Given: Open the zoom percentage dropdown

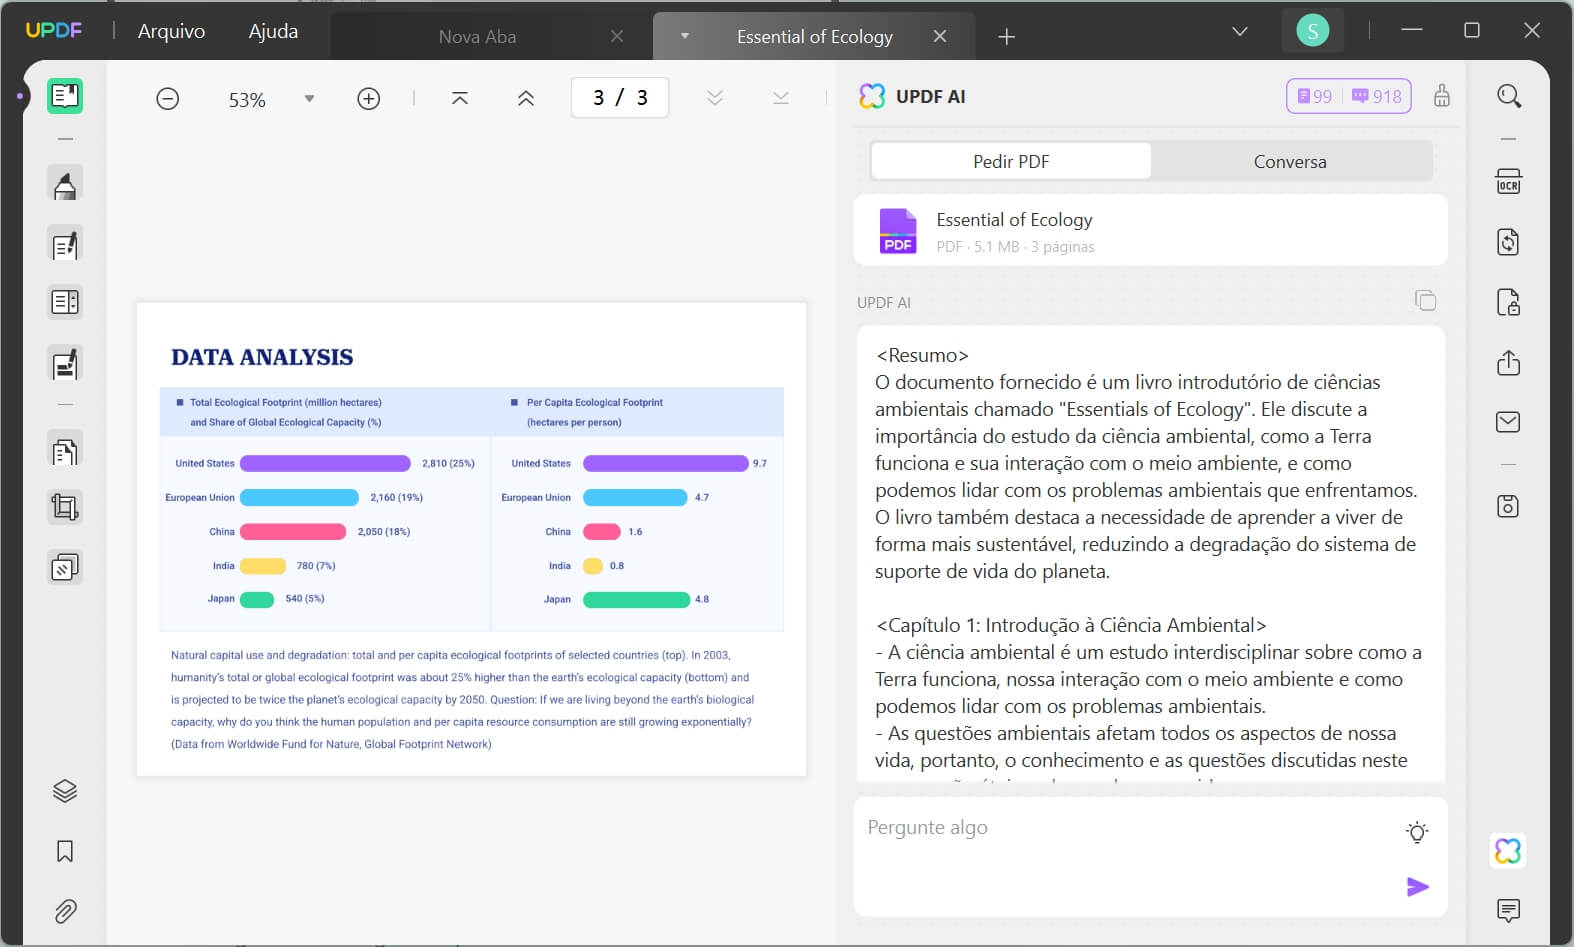Looking at the screenshot, I should point(309,99).
